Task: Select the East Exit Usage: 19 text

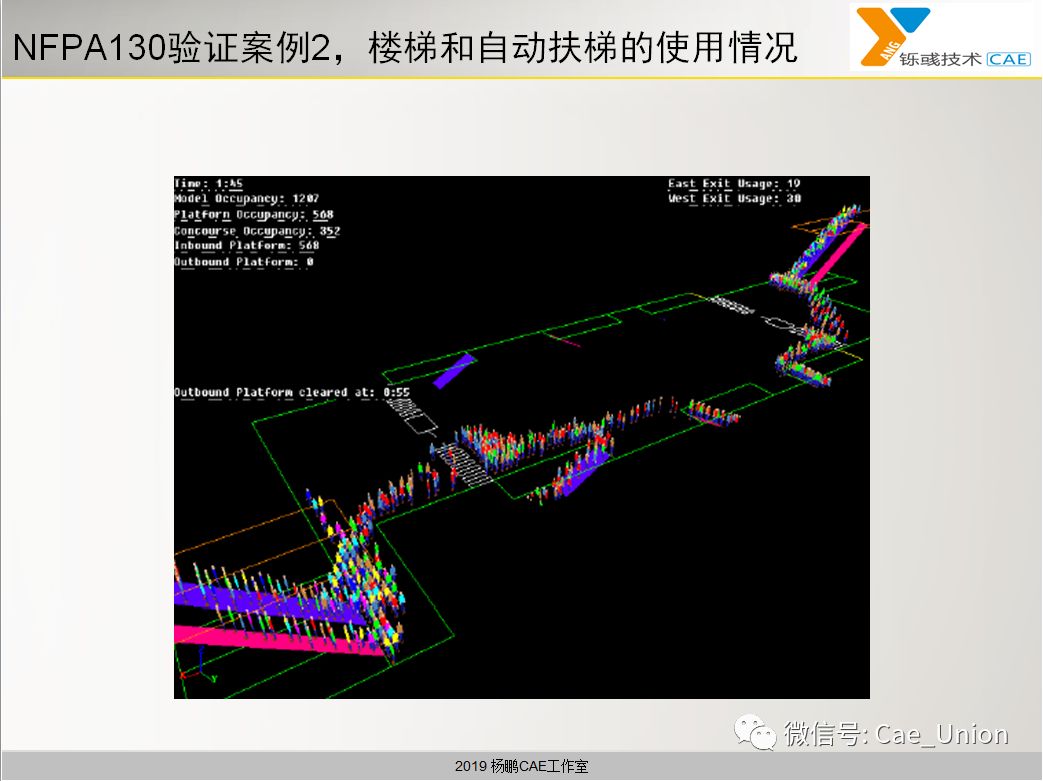Action: (x=734, y=184)
